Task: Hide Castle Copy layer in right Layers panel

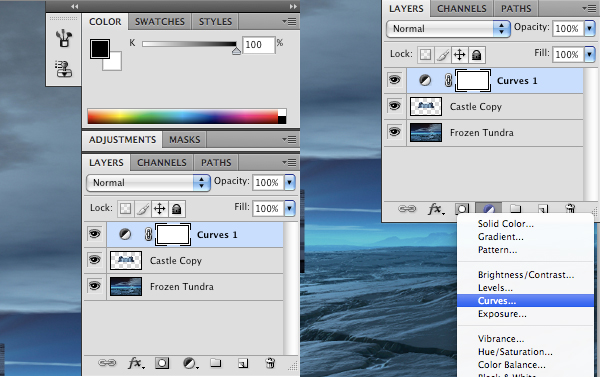Action: [395, 106]
